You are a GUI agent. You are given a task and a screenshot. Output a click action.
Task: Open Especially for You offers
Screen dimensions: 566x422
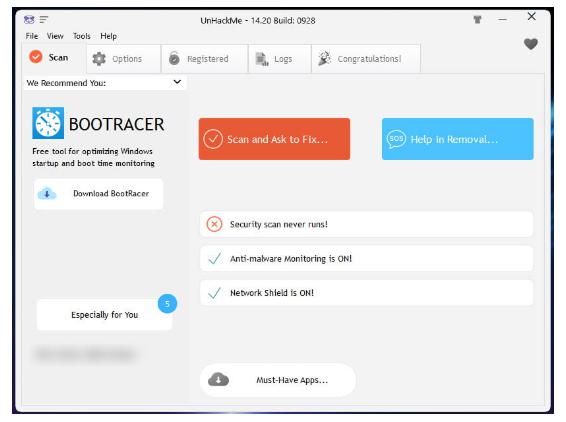click(x=104, y=315)
